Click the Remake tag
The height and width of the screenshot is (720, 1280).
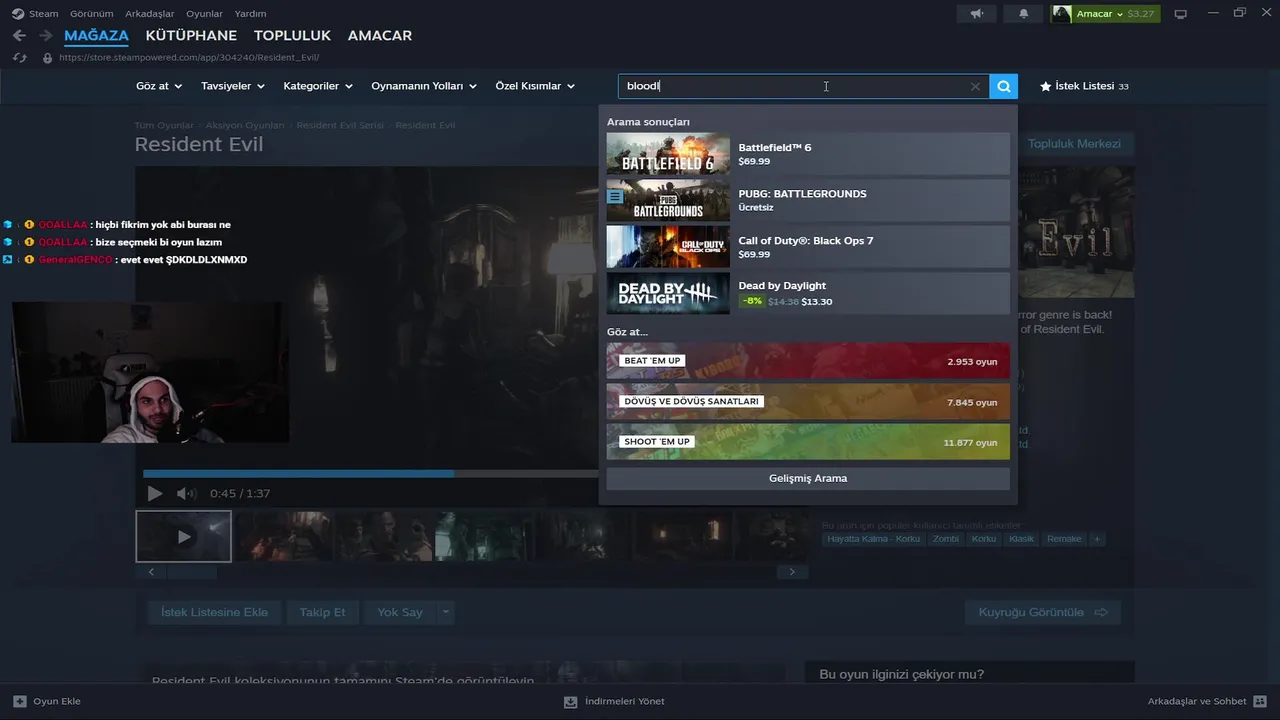[1064, 539]
